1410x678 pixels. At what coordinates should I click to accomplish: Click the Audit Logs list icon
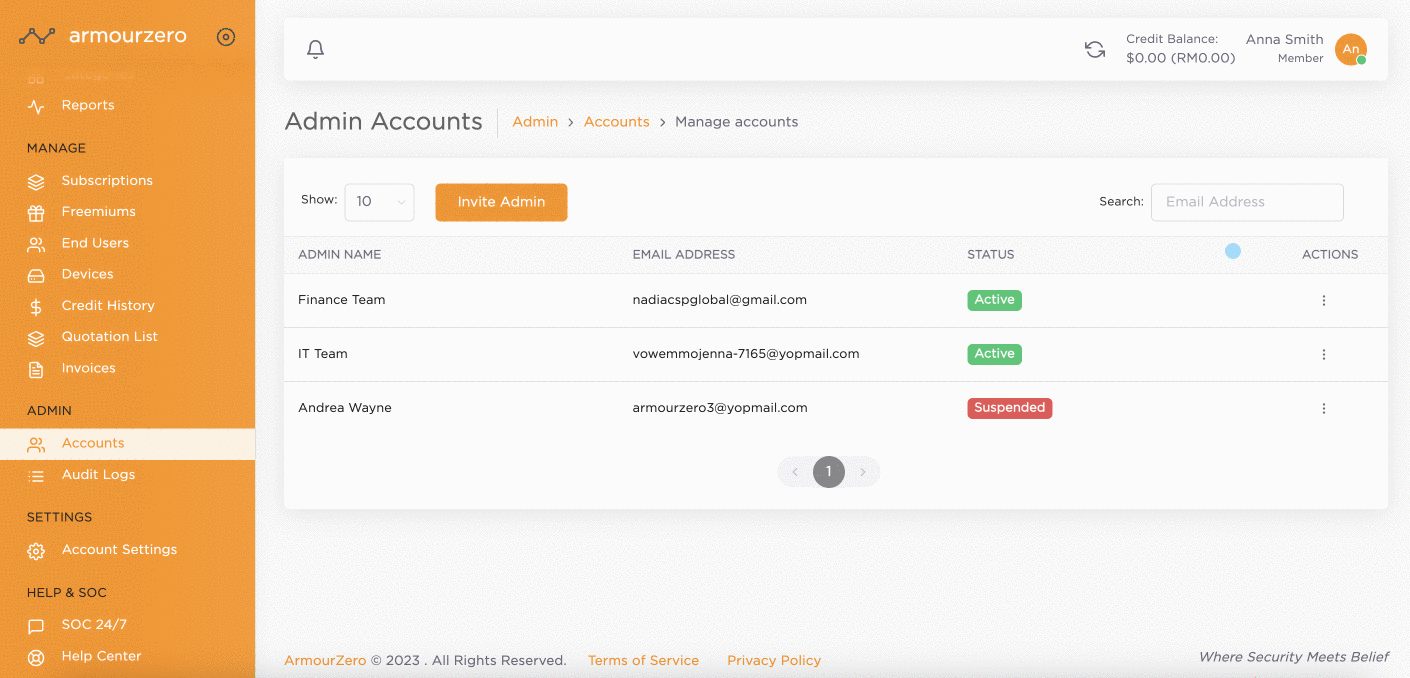pos(36,476)
